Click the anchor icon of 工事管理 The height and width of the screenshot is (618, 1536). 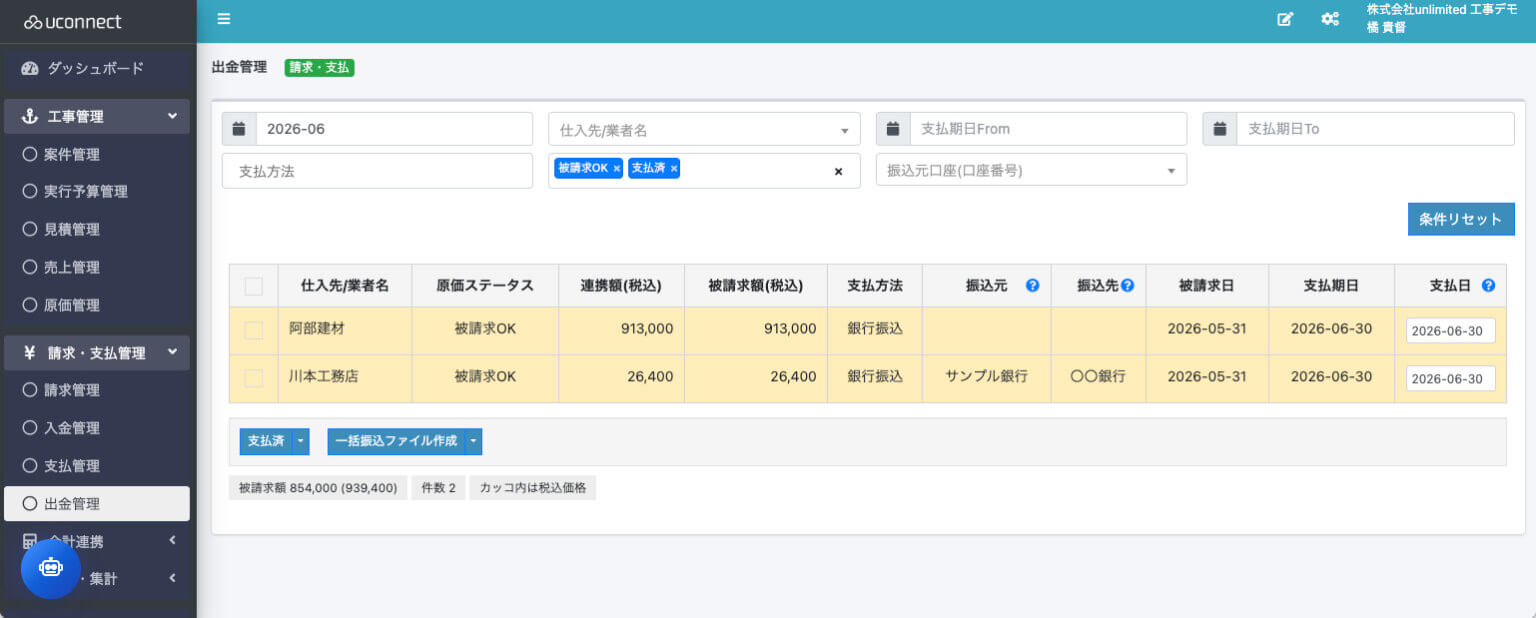(29, 117)
